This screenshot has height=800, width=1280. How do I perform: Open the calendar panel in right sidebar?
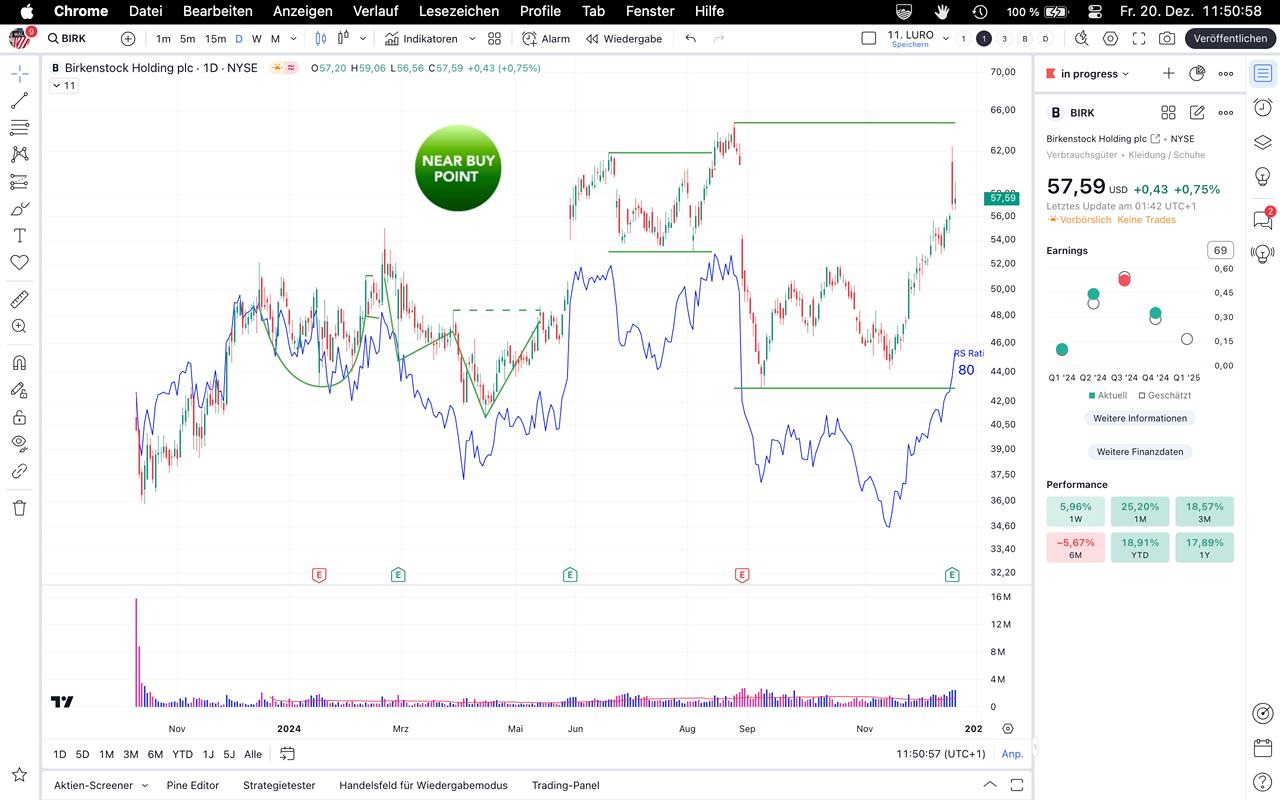tap(1263, 747)
